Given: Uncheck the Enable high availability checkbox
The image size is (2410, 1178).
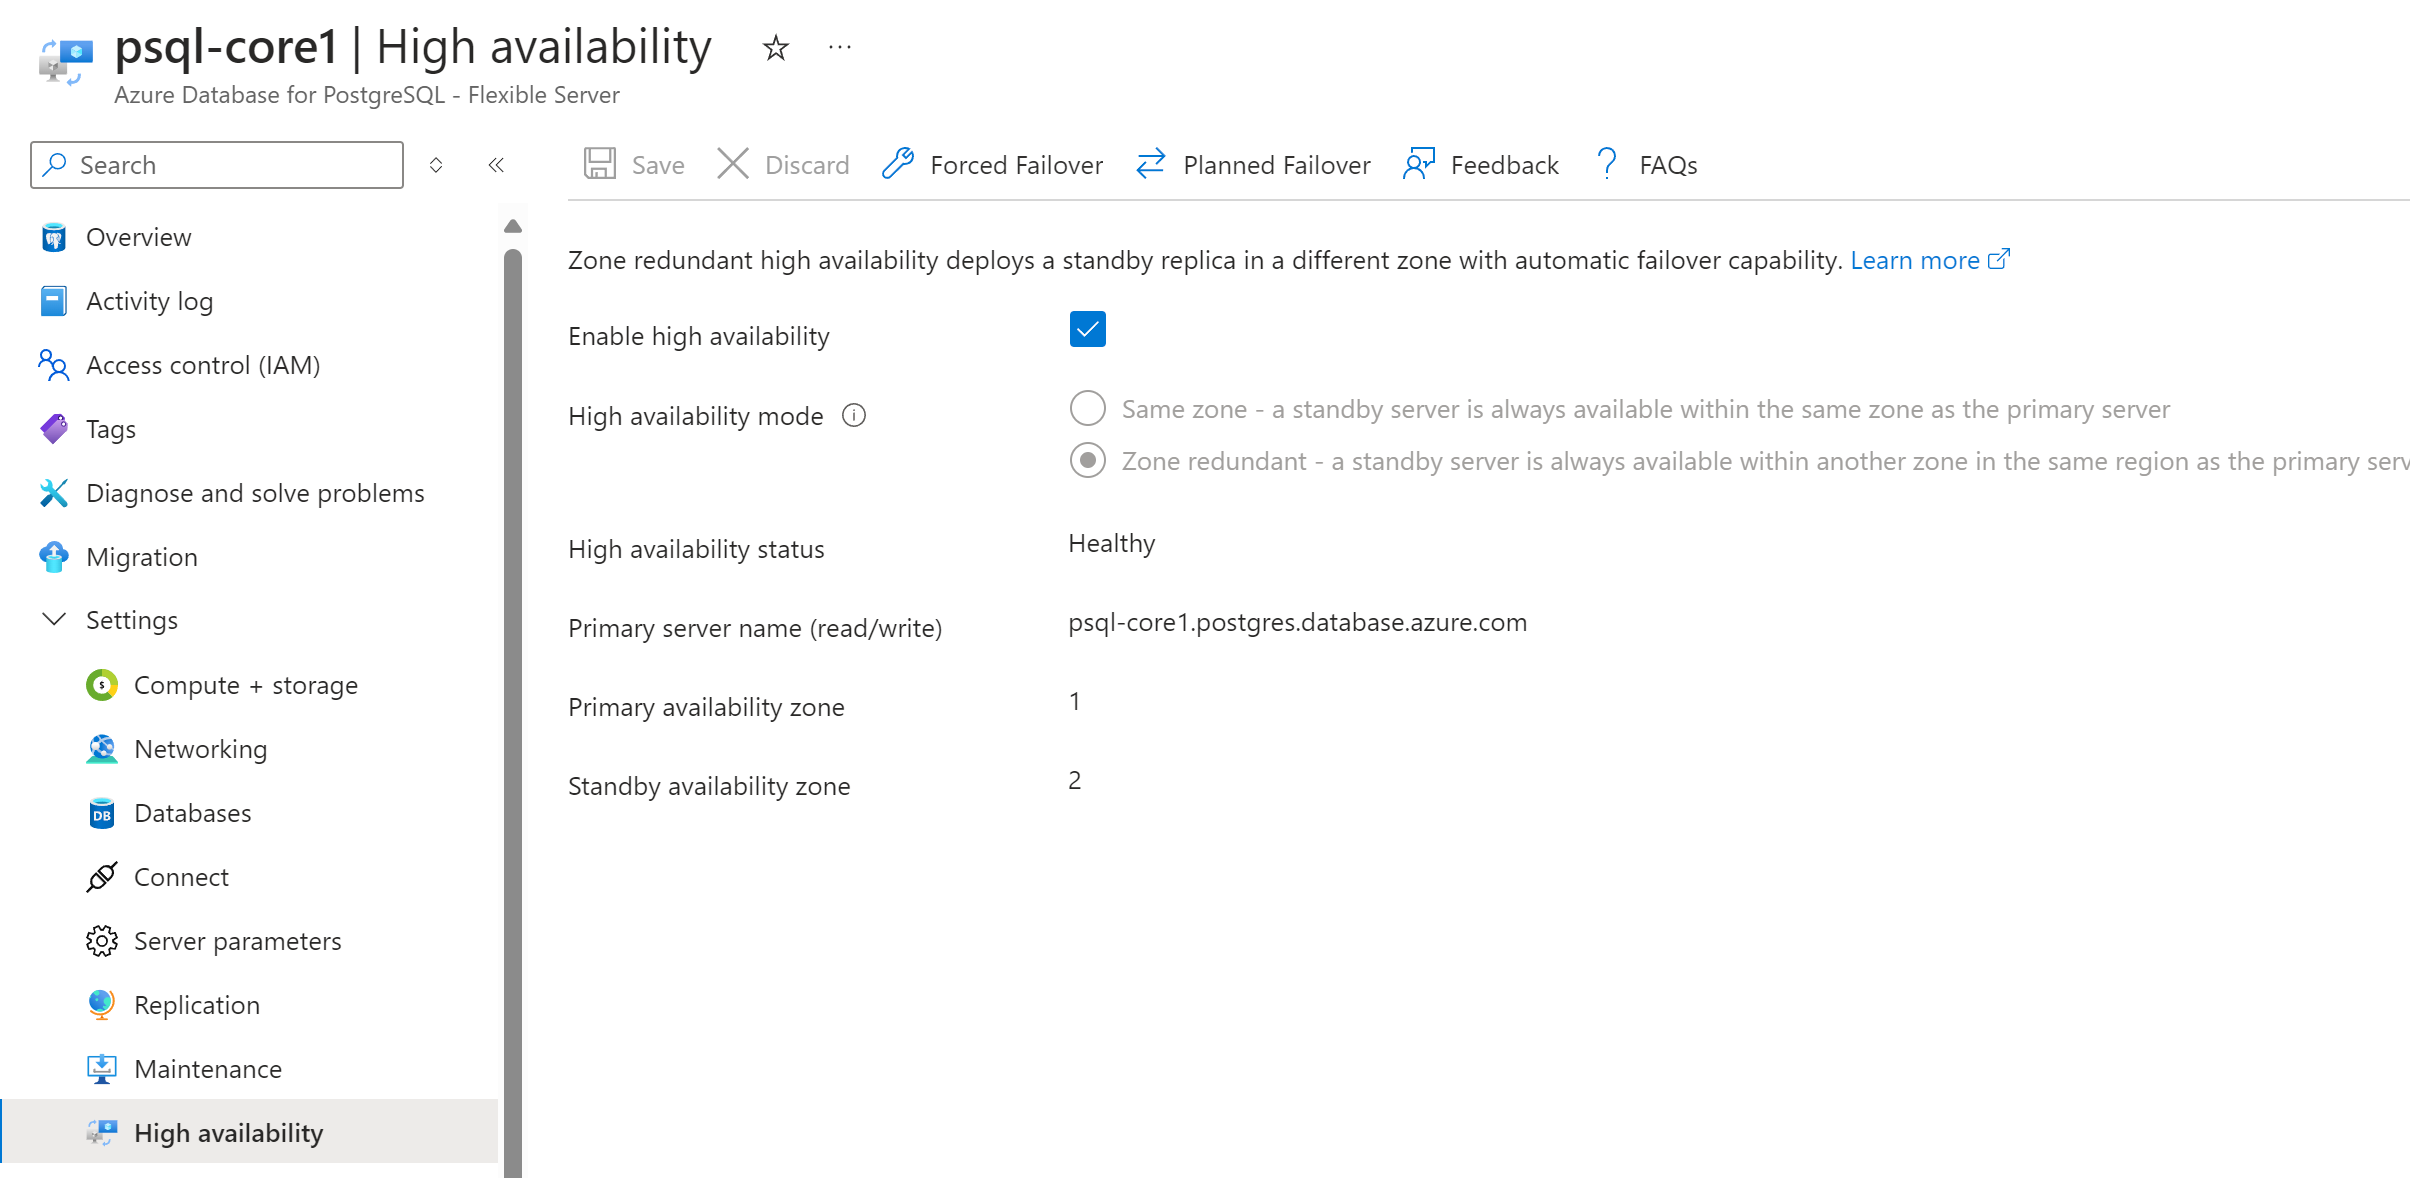Looking at the screenshot, I should (1087, 329).
